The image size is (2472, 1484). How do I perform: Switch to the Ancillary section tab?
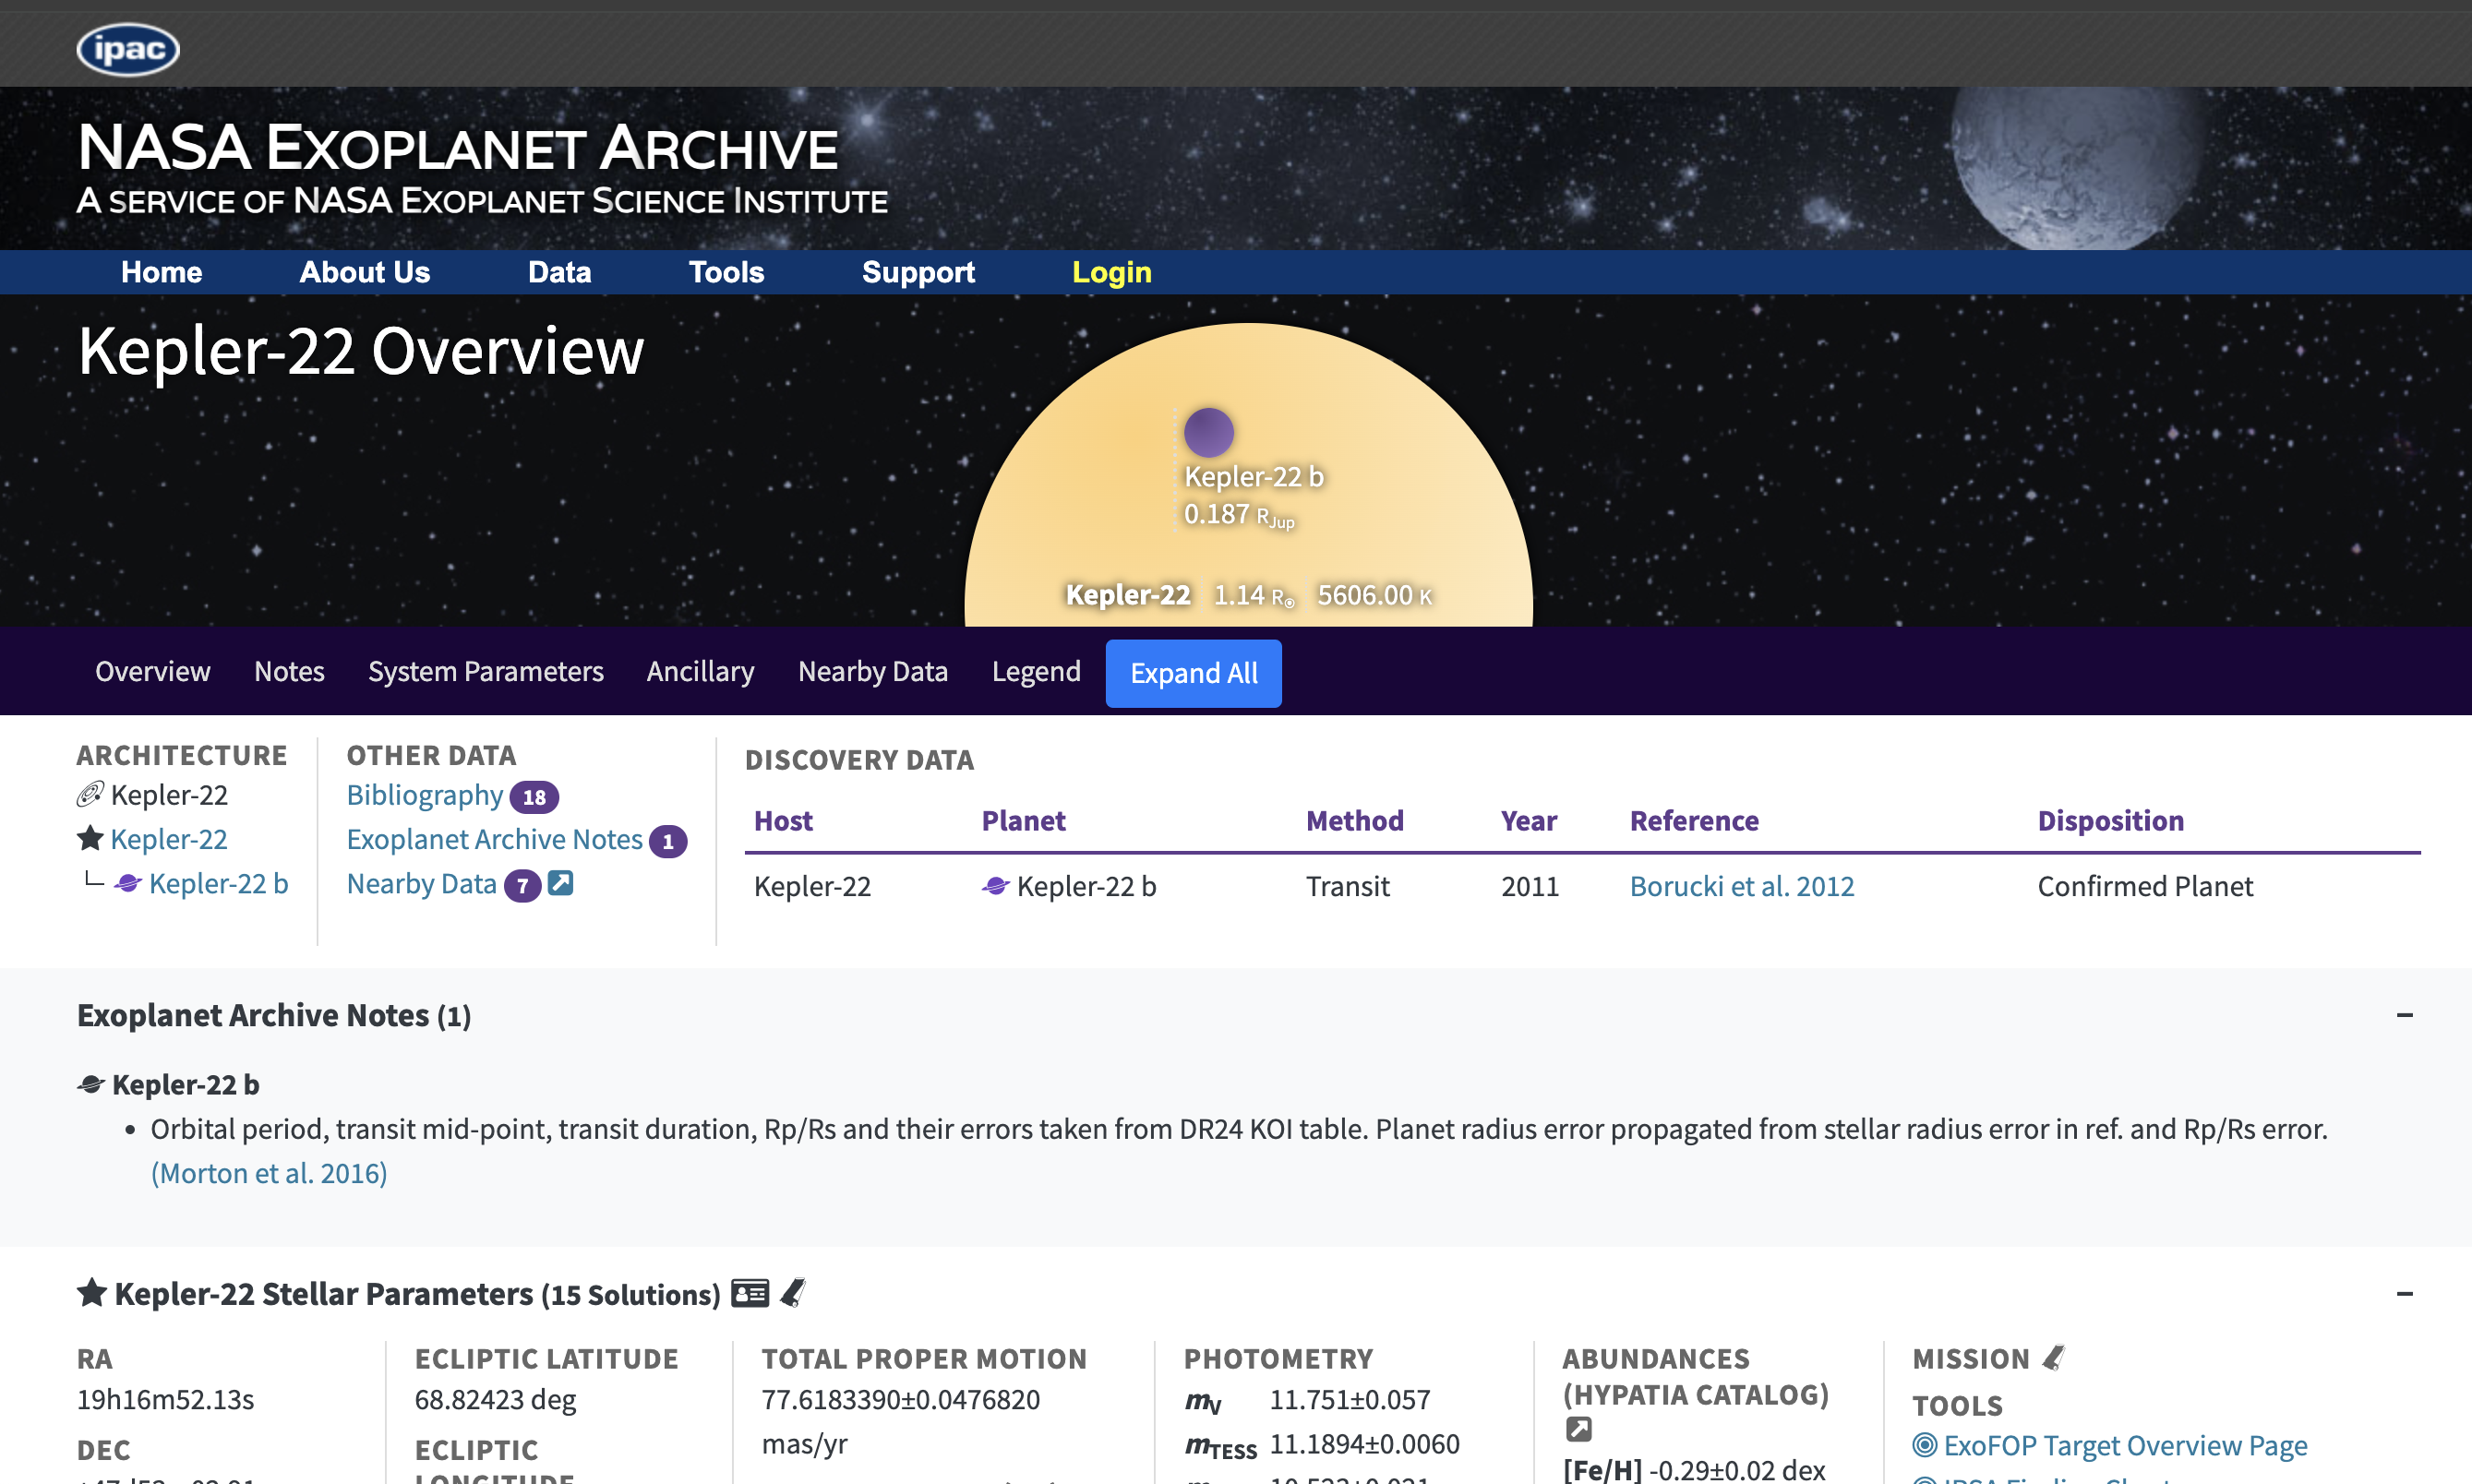(700, 671)
